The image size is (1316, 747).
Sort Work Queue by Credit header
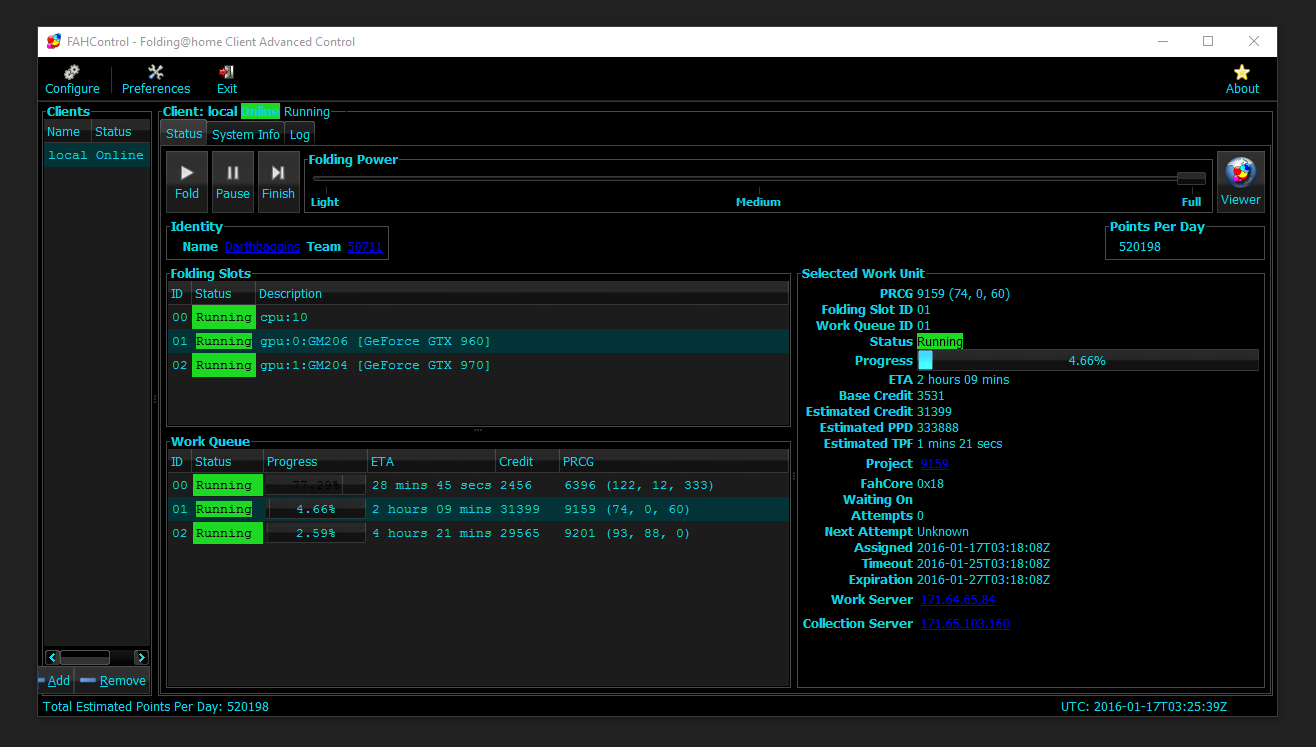click(527, 461)
